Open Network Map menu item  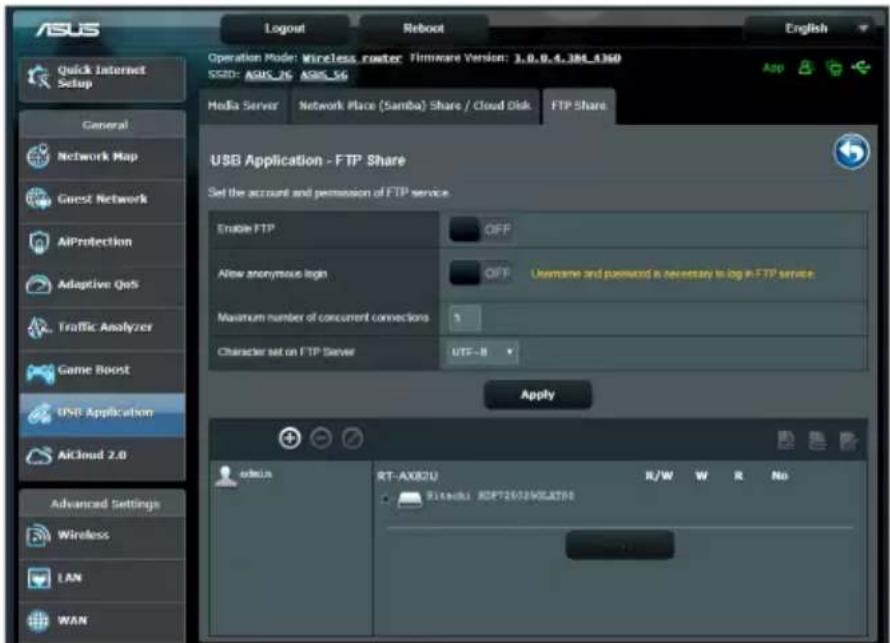pyautogui.click(x=102, y=157)
